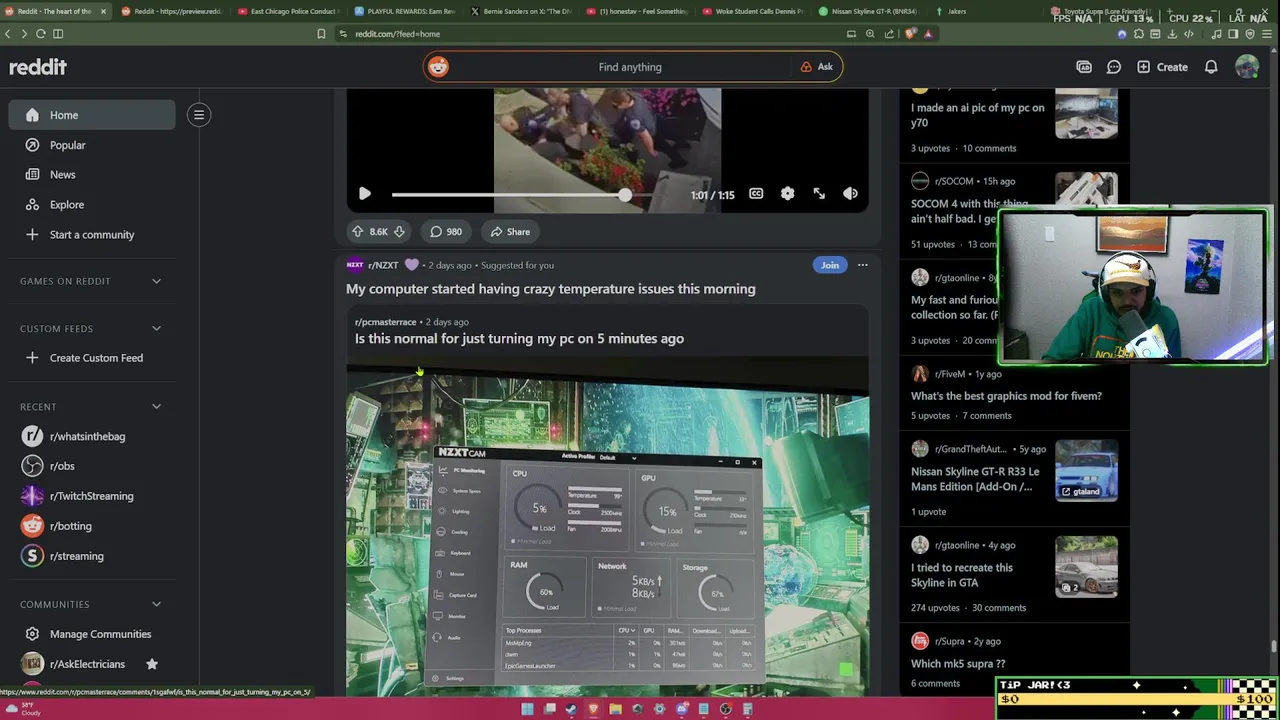Open r/NZXT subreddit link

[x=383, y=265]
